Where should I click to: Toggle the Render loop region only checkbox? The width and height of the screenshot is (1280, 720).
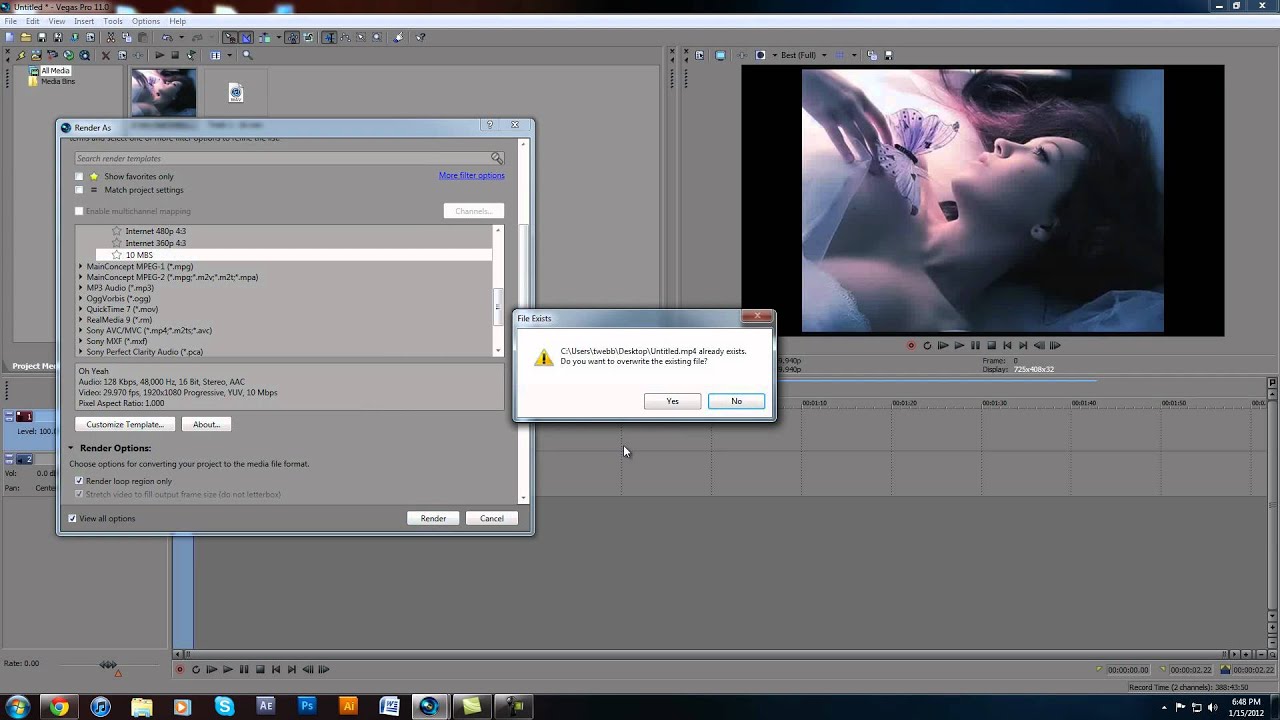79,481
